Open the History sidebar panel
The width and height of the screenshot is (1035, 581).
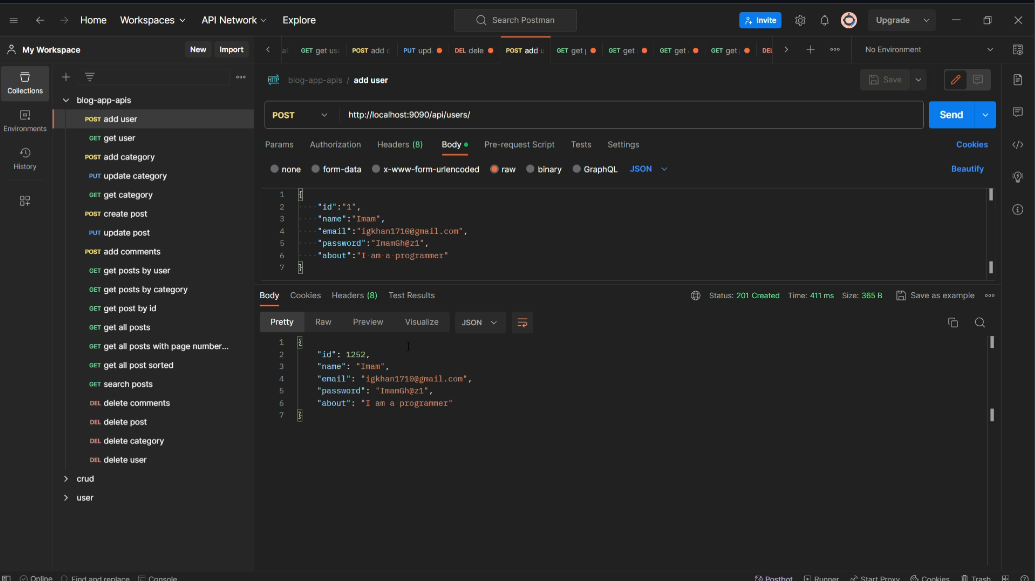coord(25,158)
